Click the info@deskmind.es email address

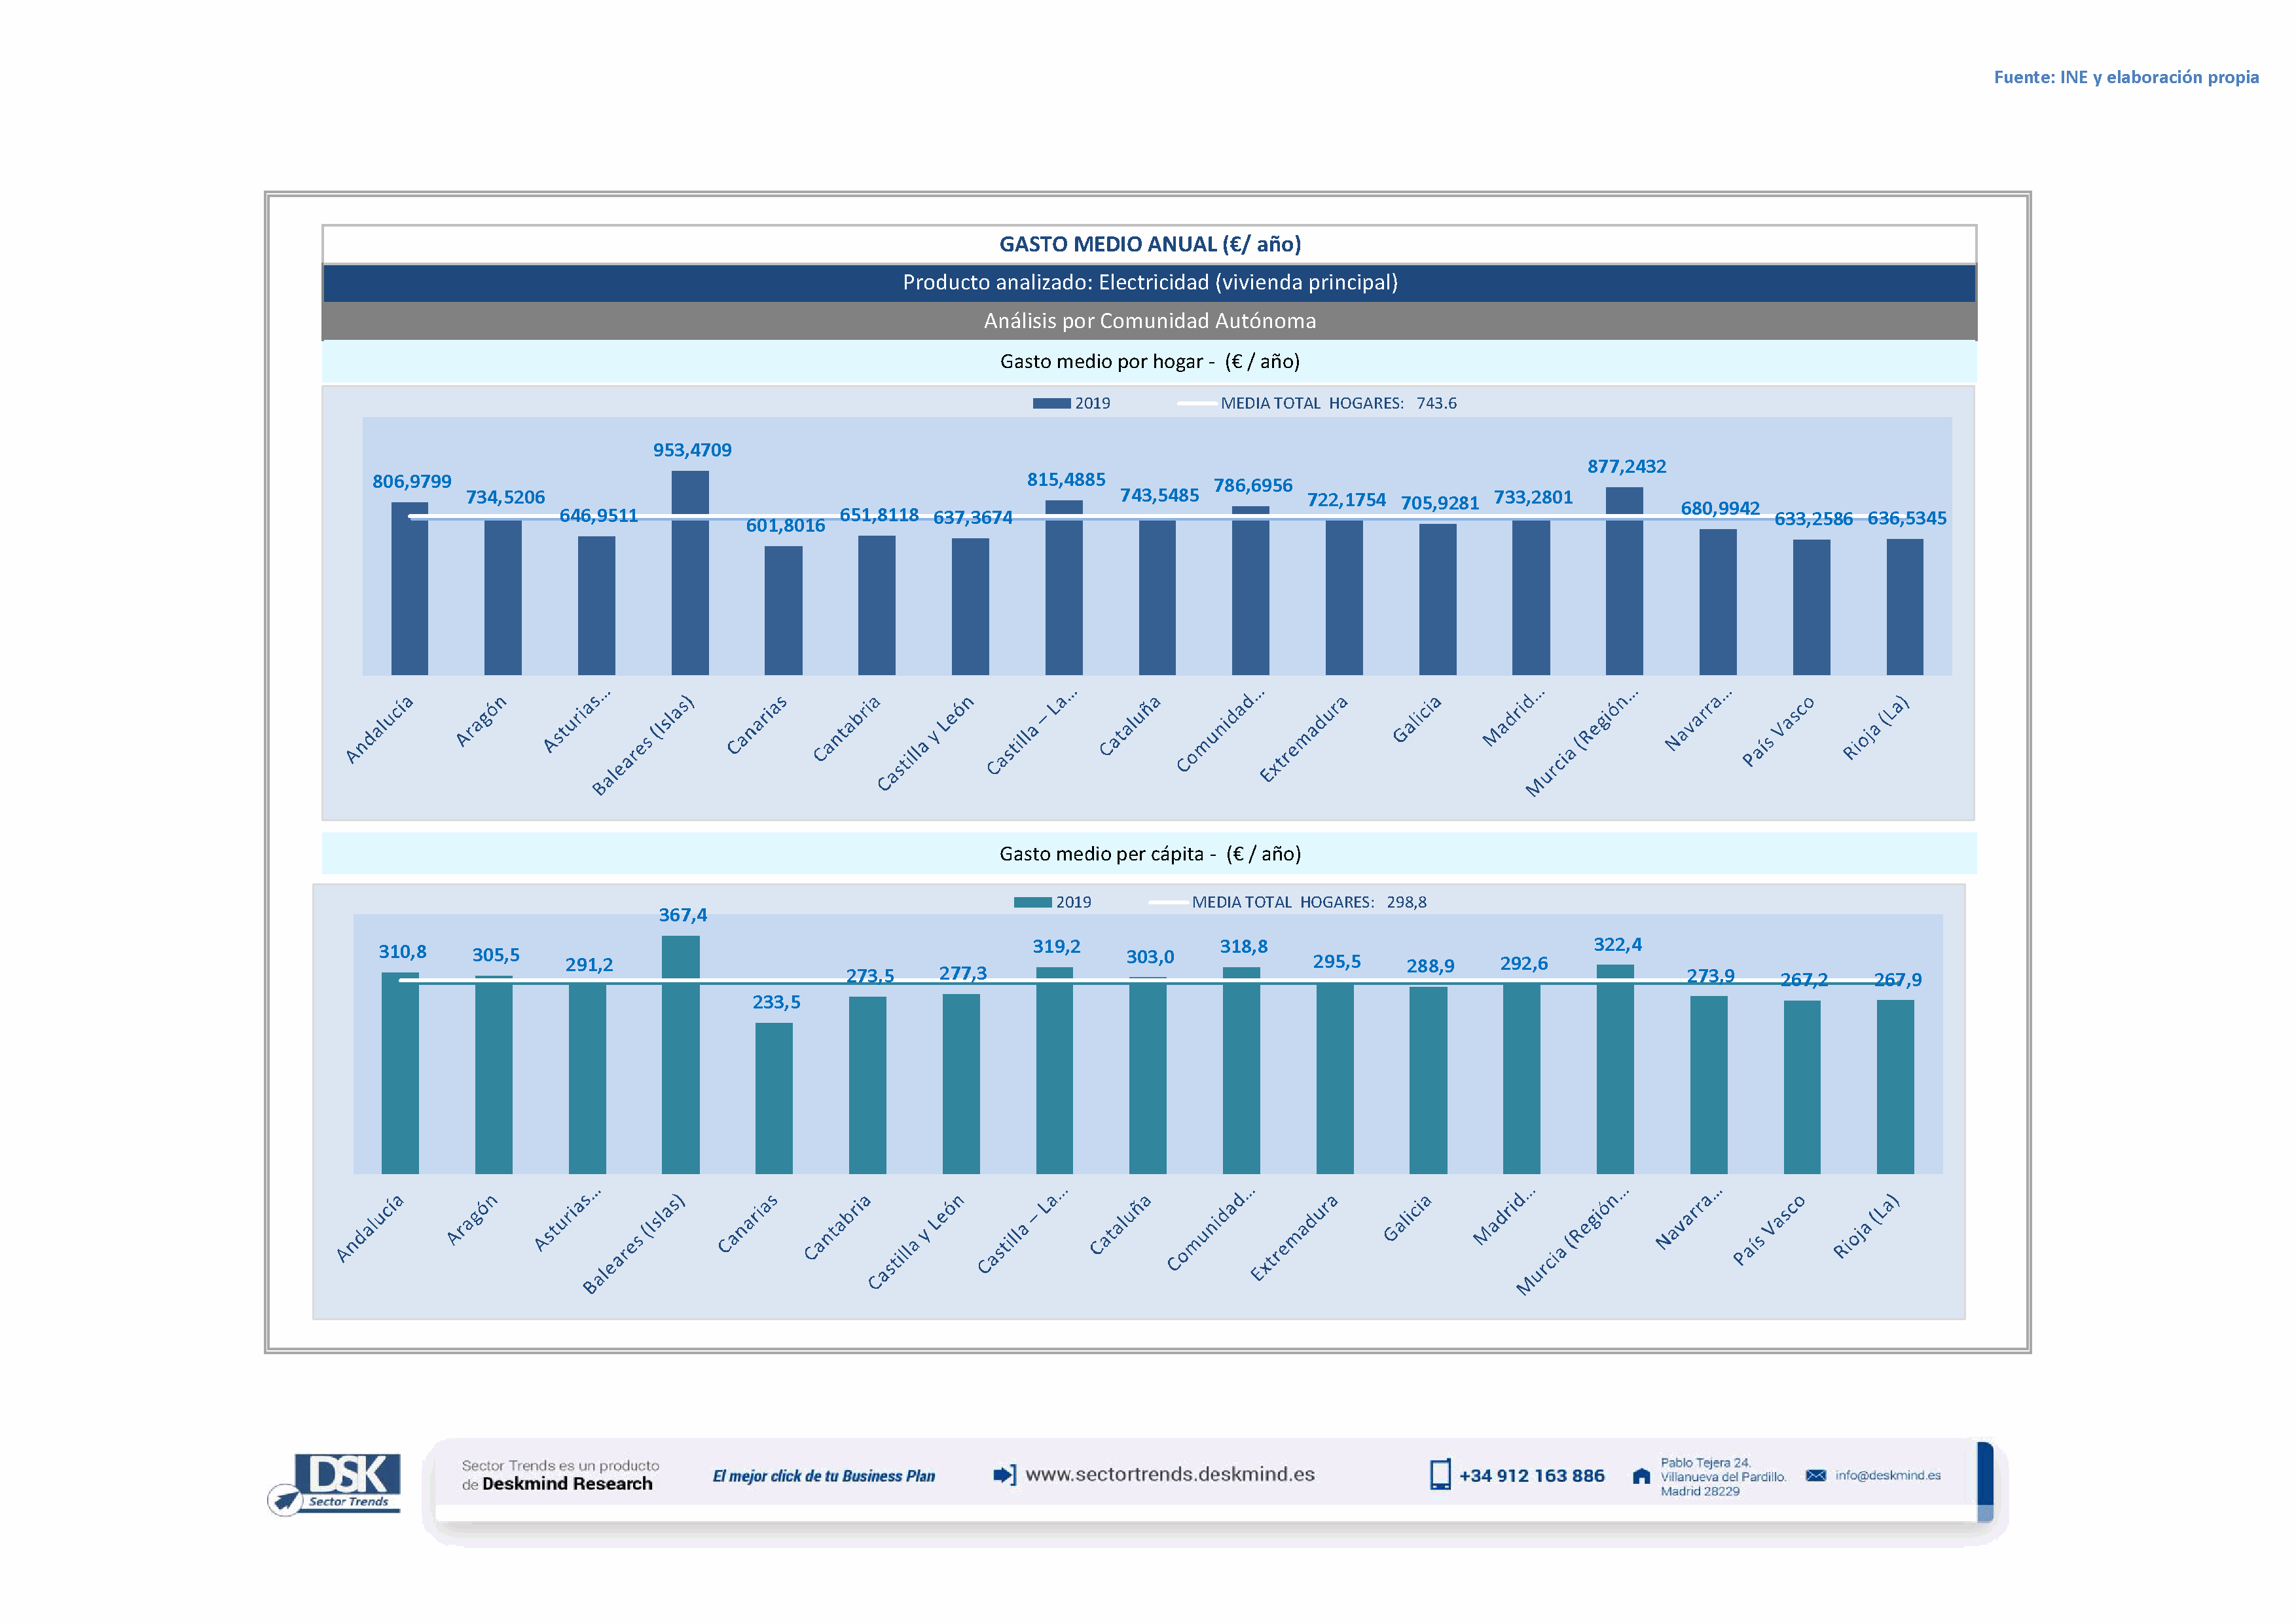coord(1888,1475)
